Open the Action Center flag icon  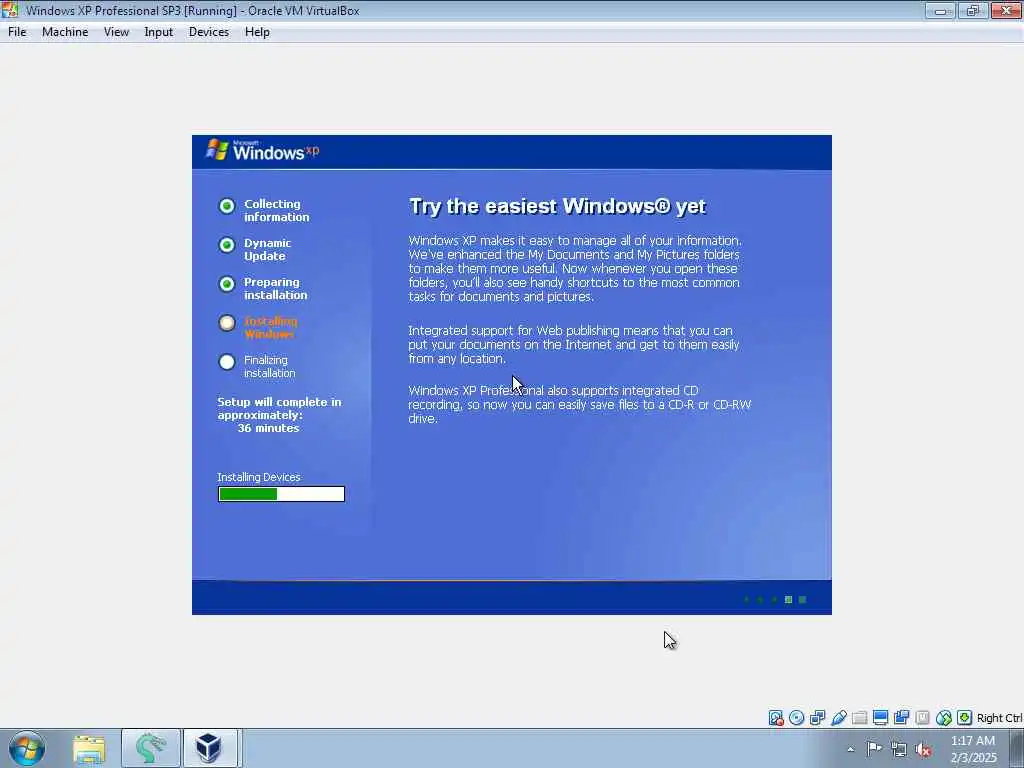(x=874, y=748)
